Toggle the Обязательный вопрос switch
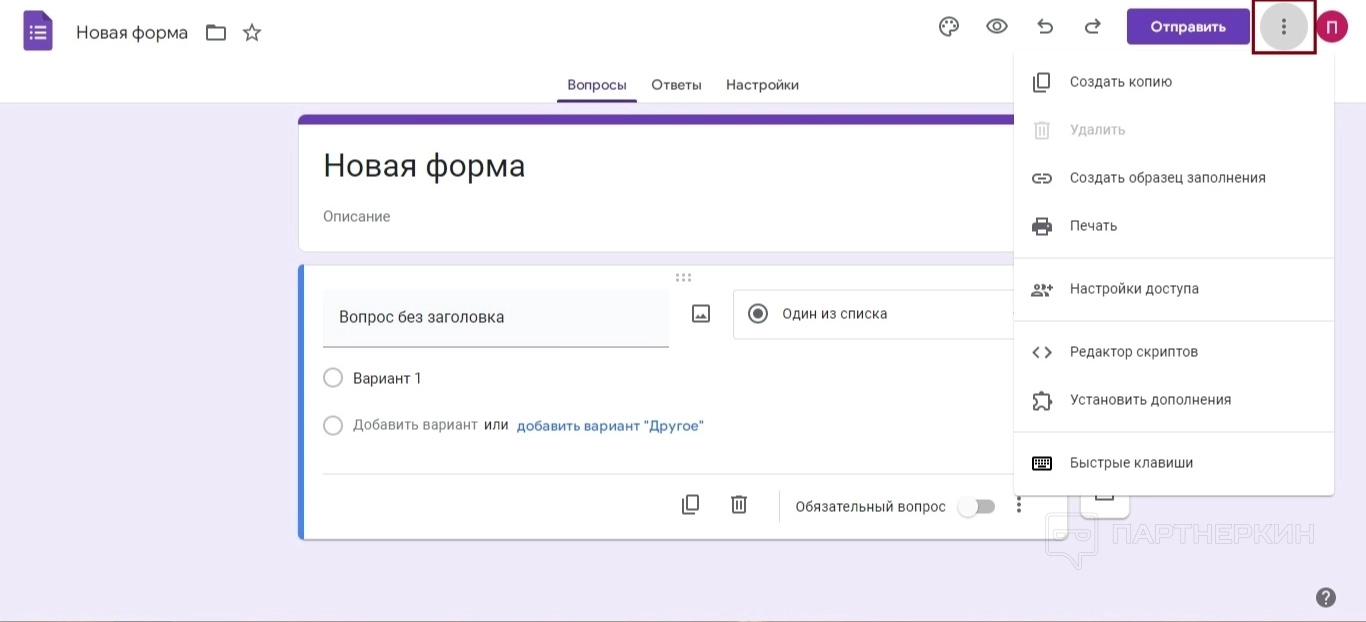Image resolution: width=1366 pixels, height=622 pixels. pos(976,506)
